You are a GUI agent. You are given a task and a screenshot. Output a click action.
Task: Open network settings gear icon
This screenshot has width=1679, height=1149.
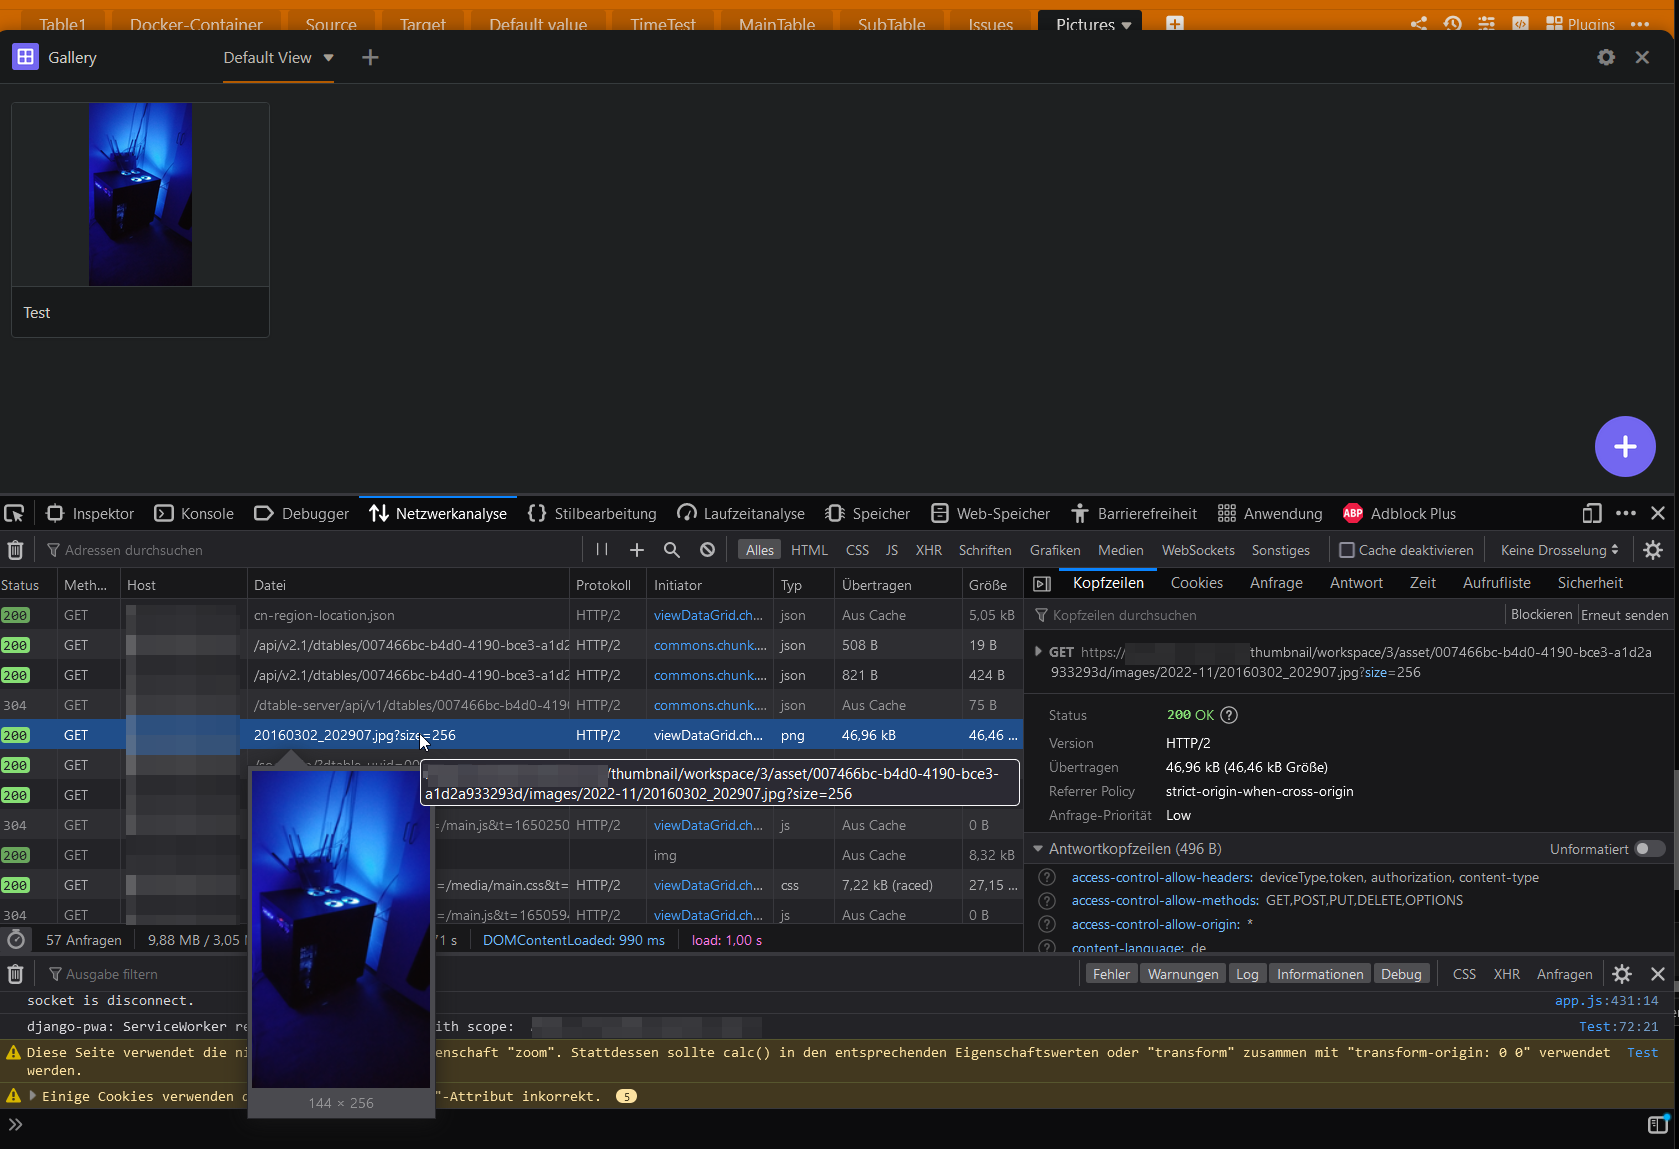coord(1653,550)
